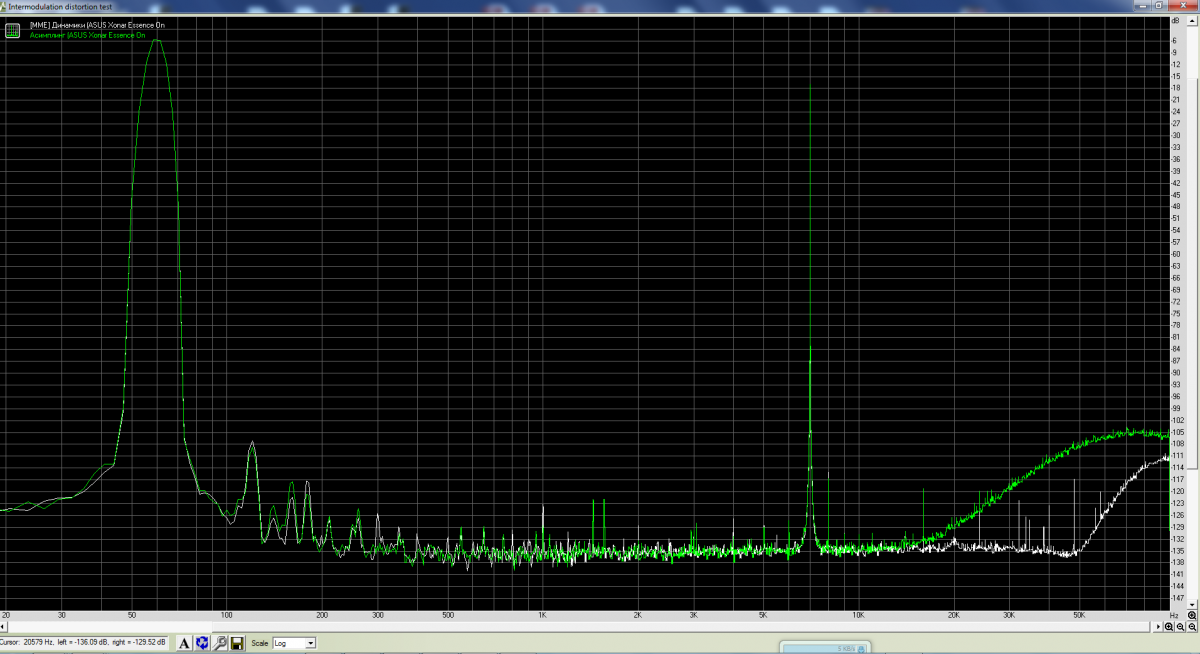Viewport: 1200px width, 654px height.
Task: Zoom in on the frequency axis
Action: click(1169, 627)
